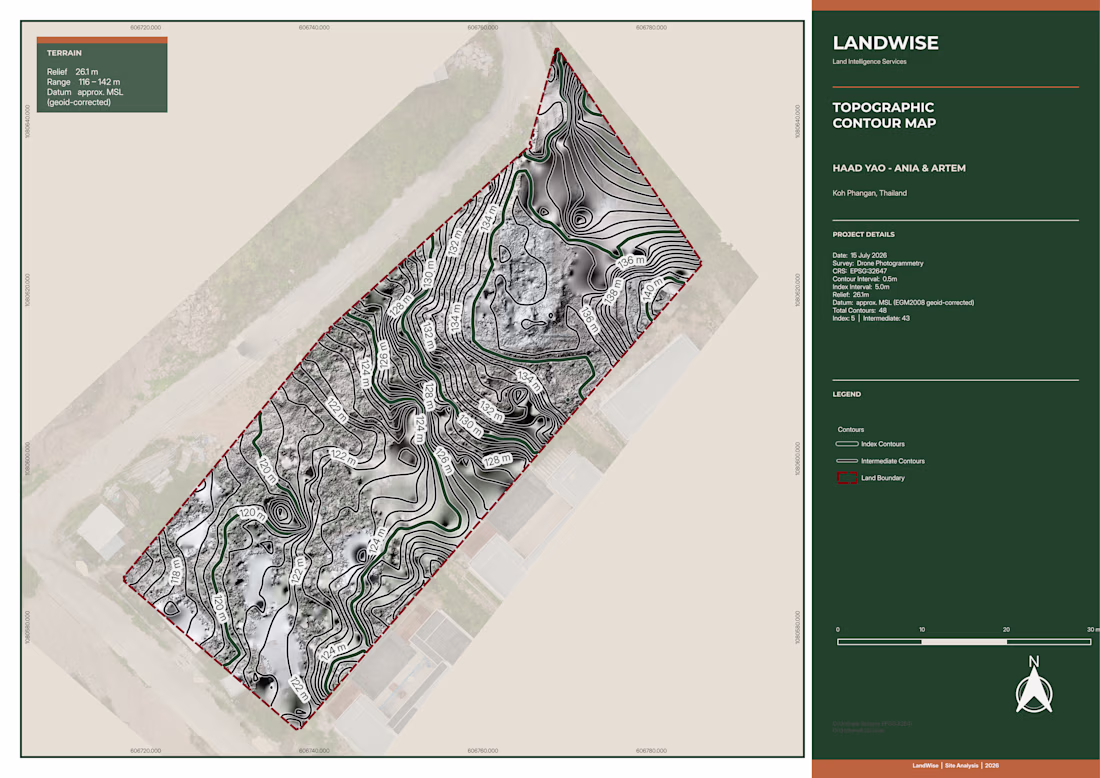Click the 'Date: 15 July 2026' line

pos(859,255)
